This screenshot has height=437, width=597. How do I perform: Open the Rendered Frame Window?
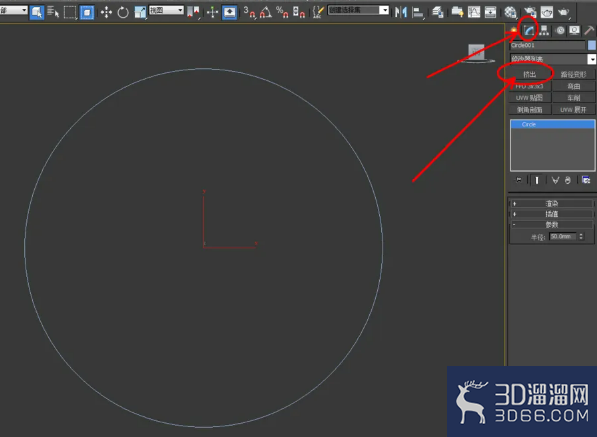(547, 12)
